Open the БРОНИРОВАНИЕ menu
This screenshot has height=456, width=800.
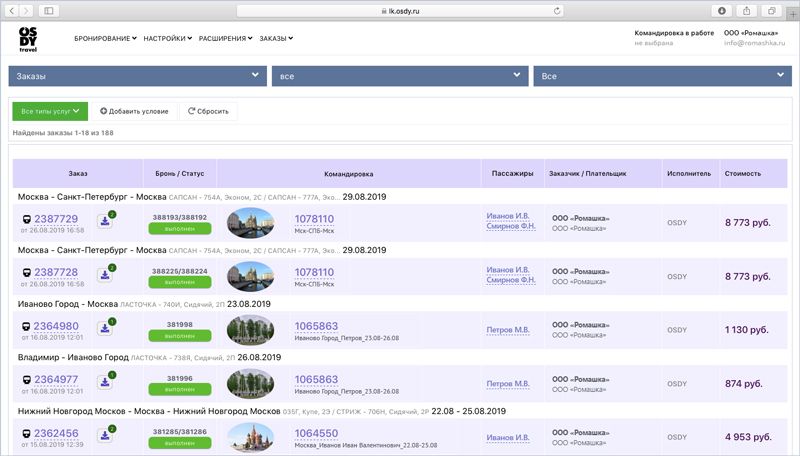[105, 38]
